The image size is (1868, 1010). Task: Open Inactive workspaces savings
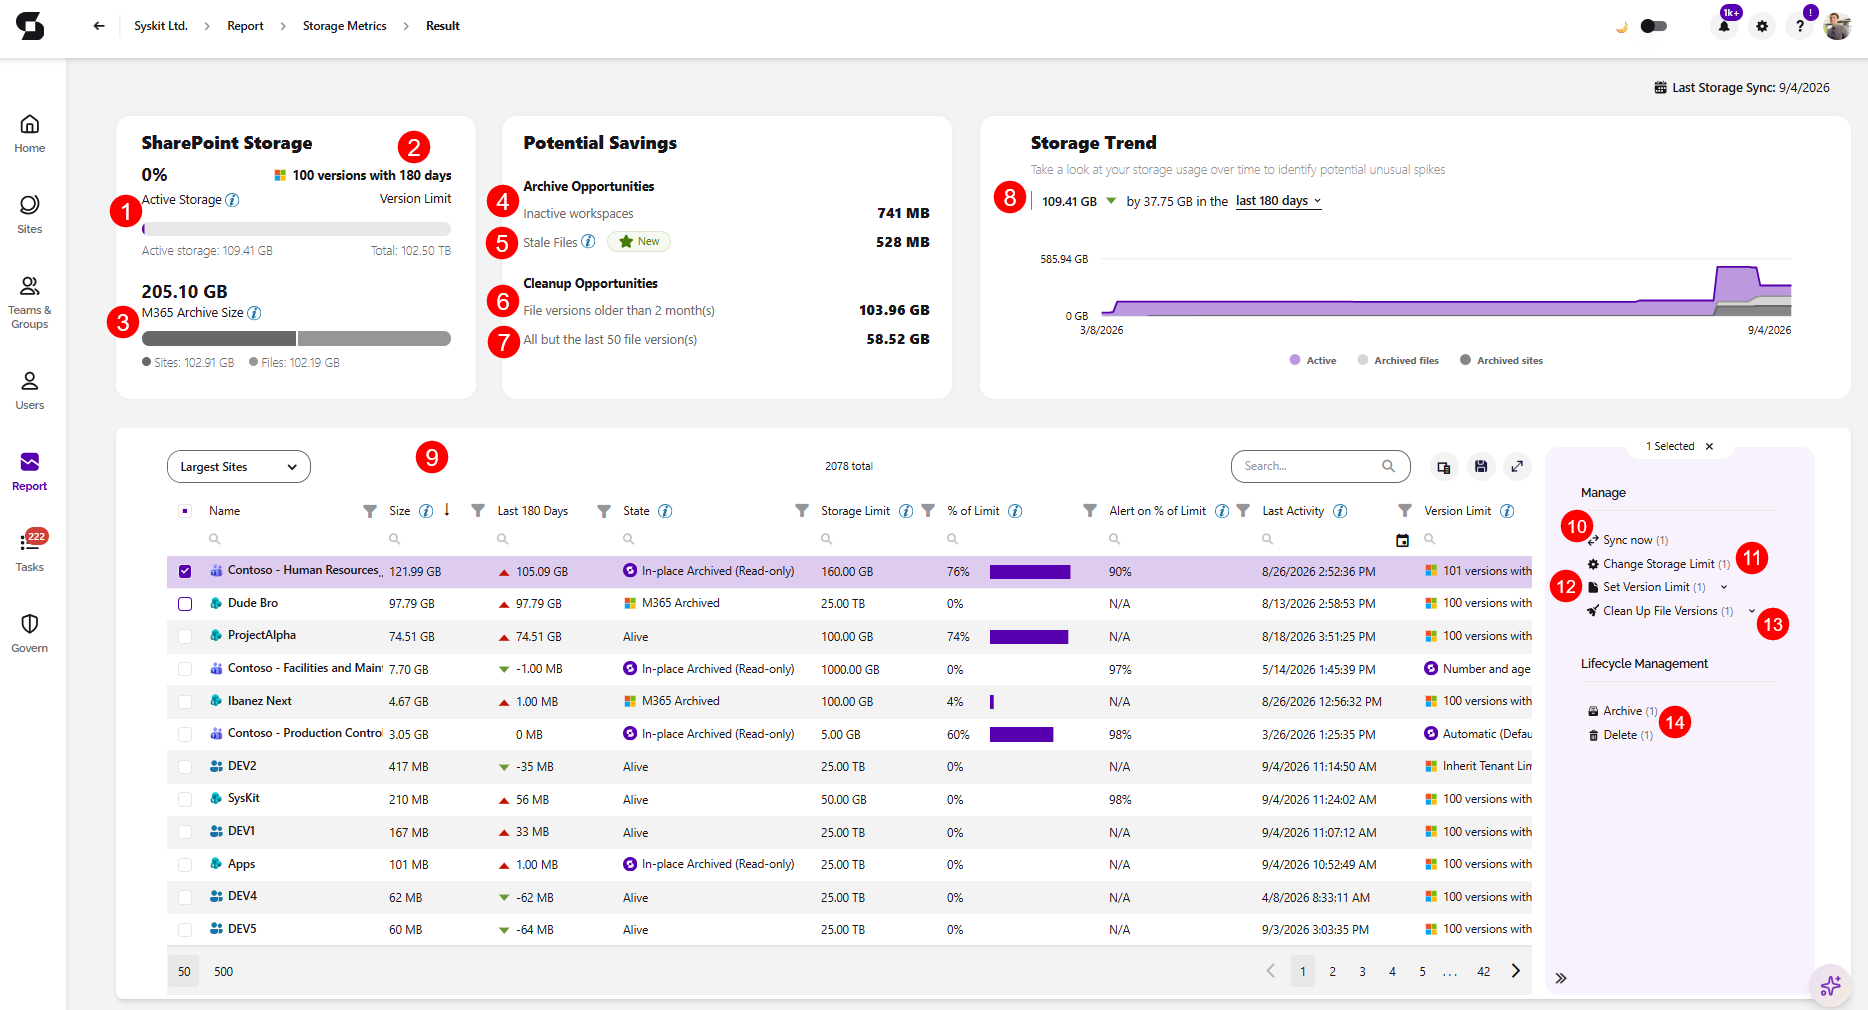[578, 213]
